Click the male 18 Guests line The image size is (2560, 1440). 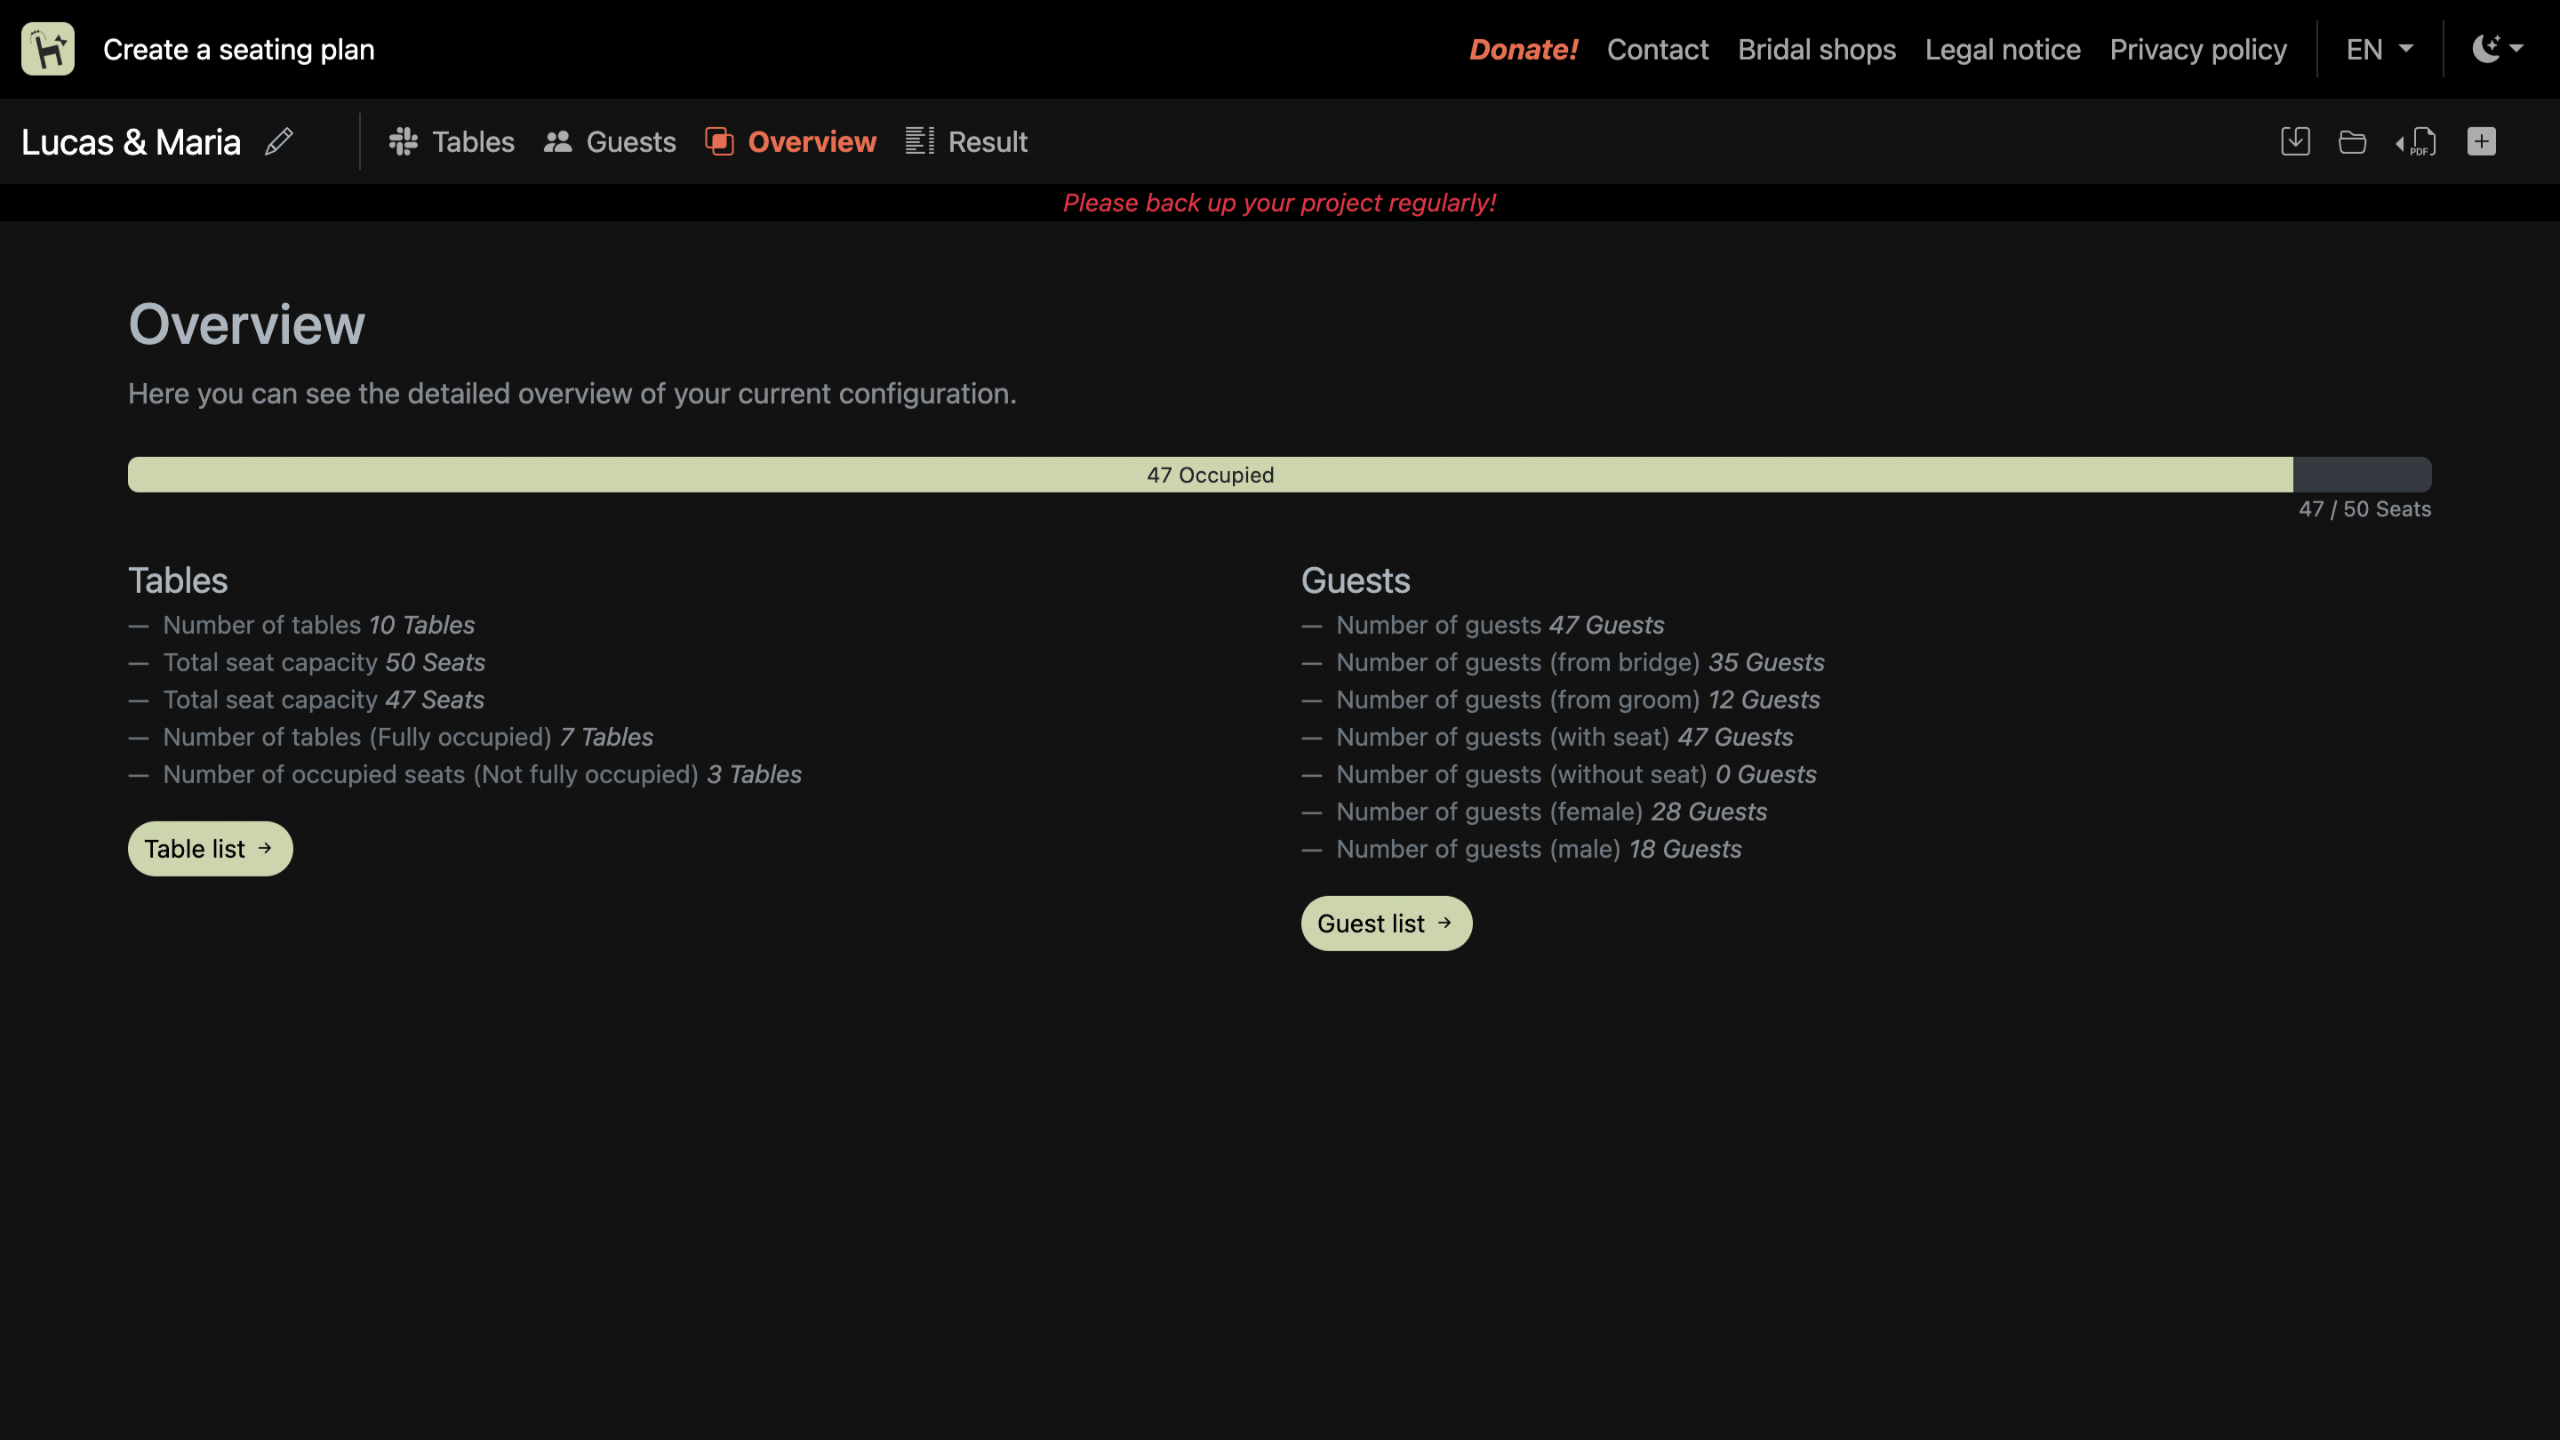(1539, 848)
